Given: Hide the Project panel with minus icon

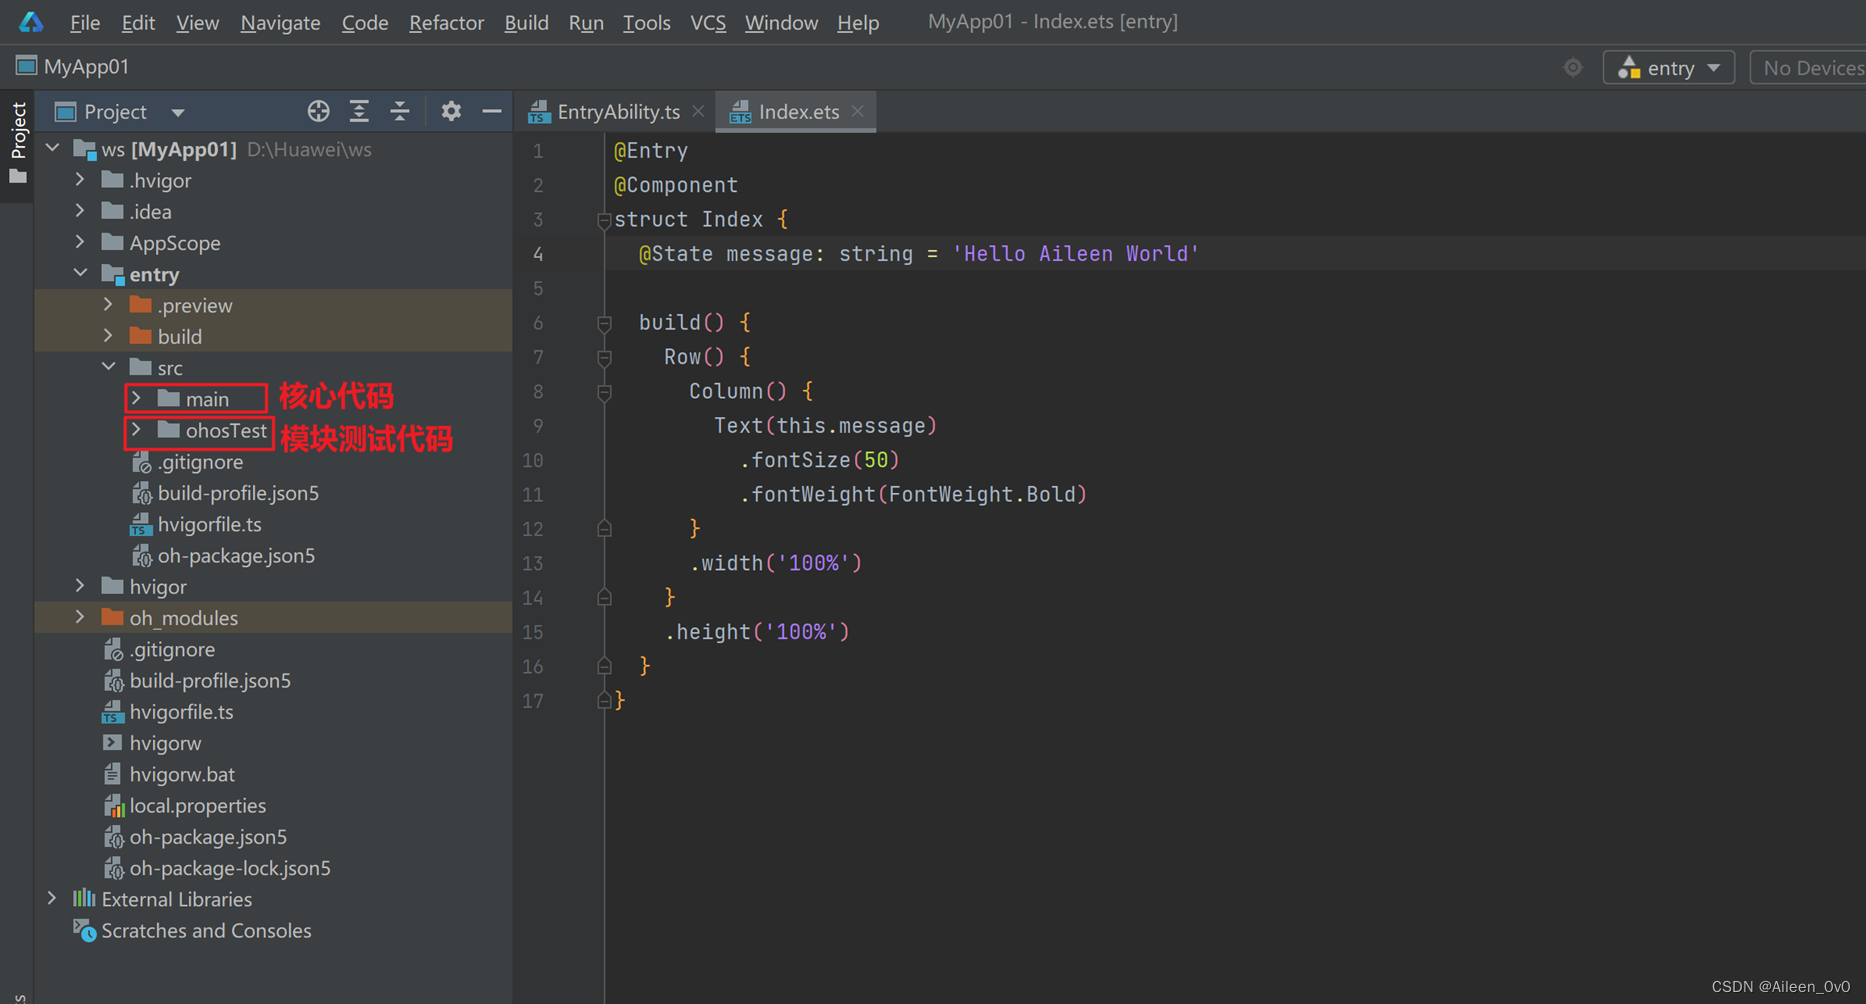Looking at the screenshot, I should pyautogui.click(x=491, y=111).
